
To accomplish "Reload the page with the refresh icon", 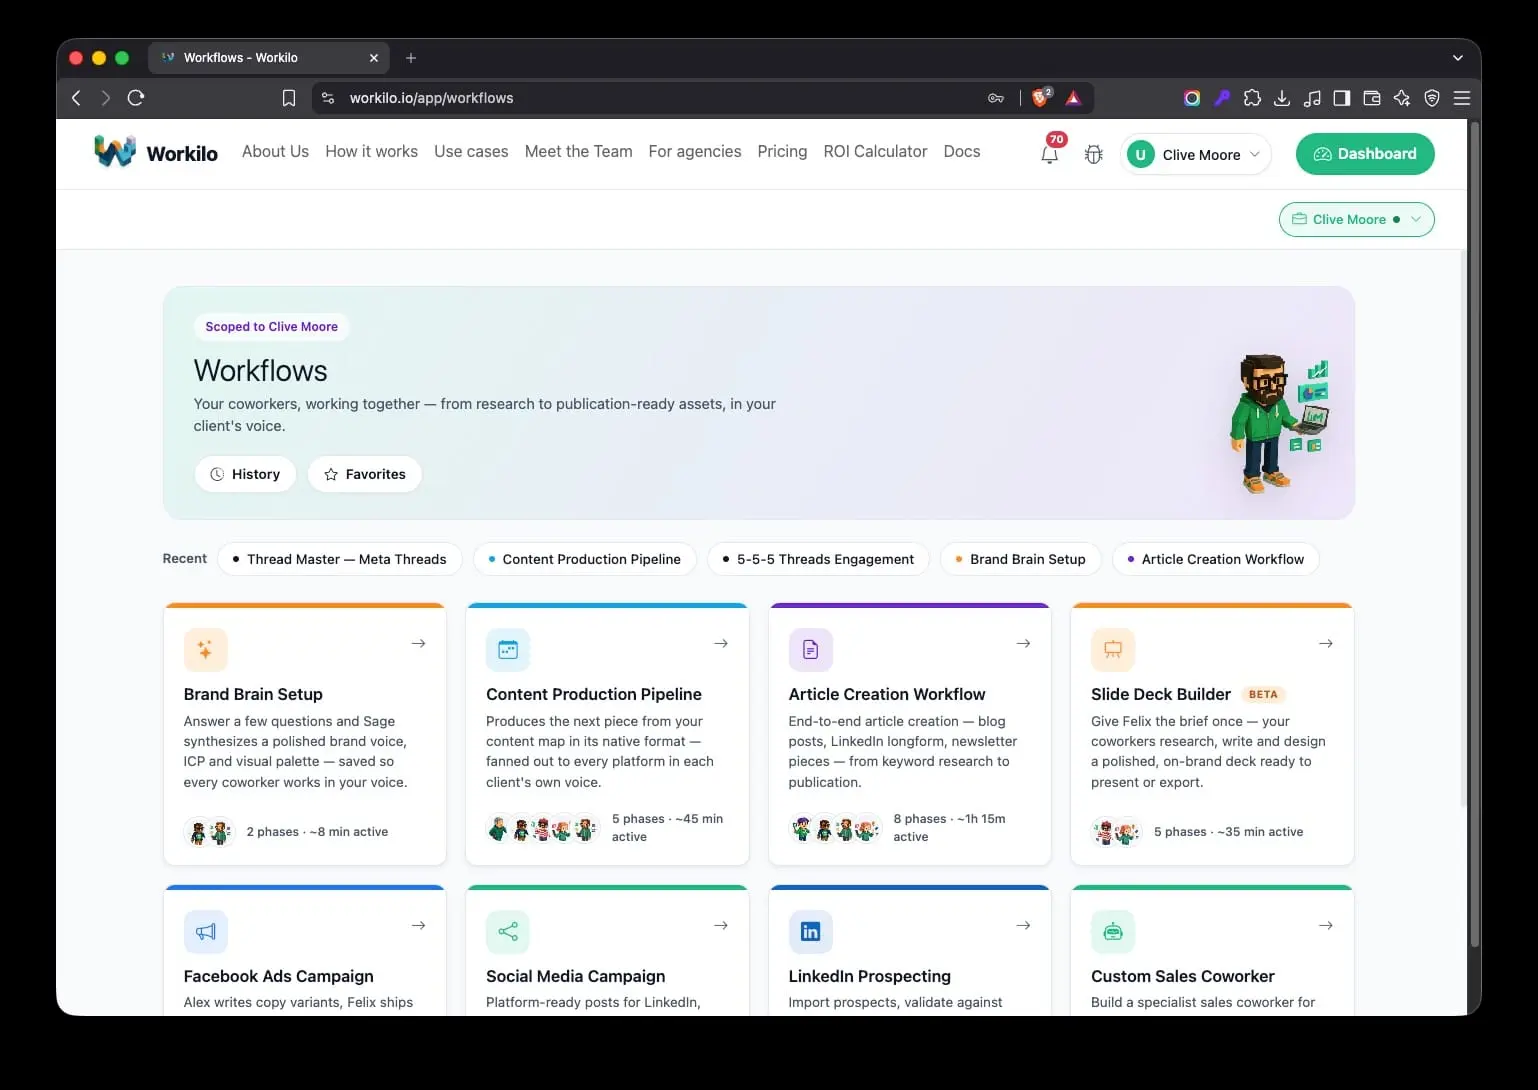I will [x=136, y=98].
